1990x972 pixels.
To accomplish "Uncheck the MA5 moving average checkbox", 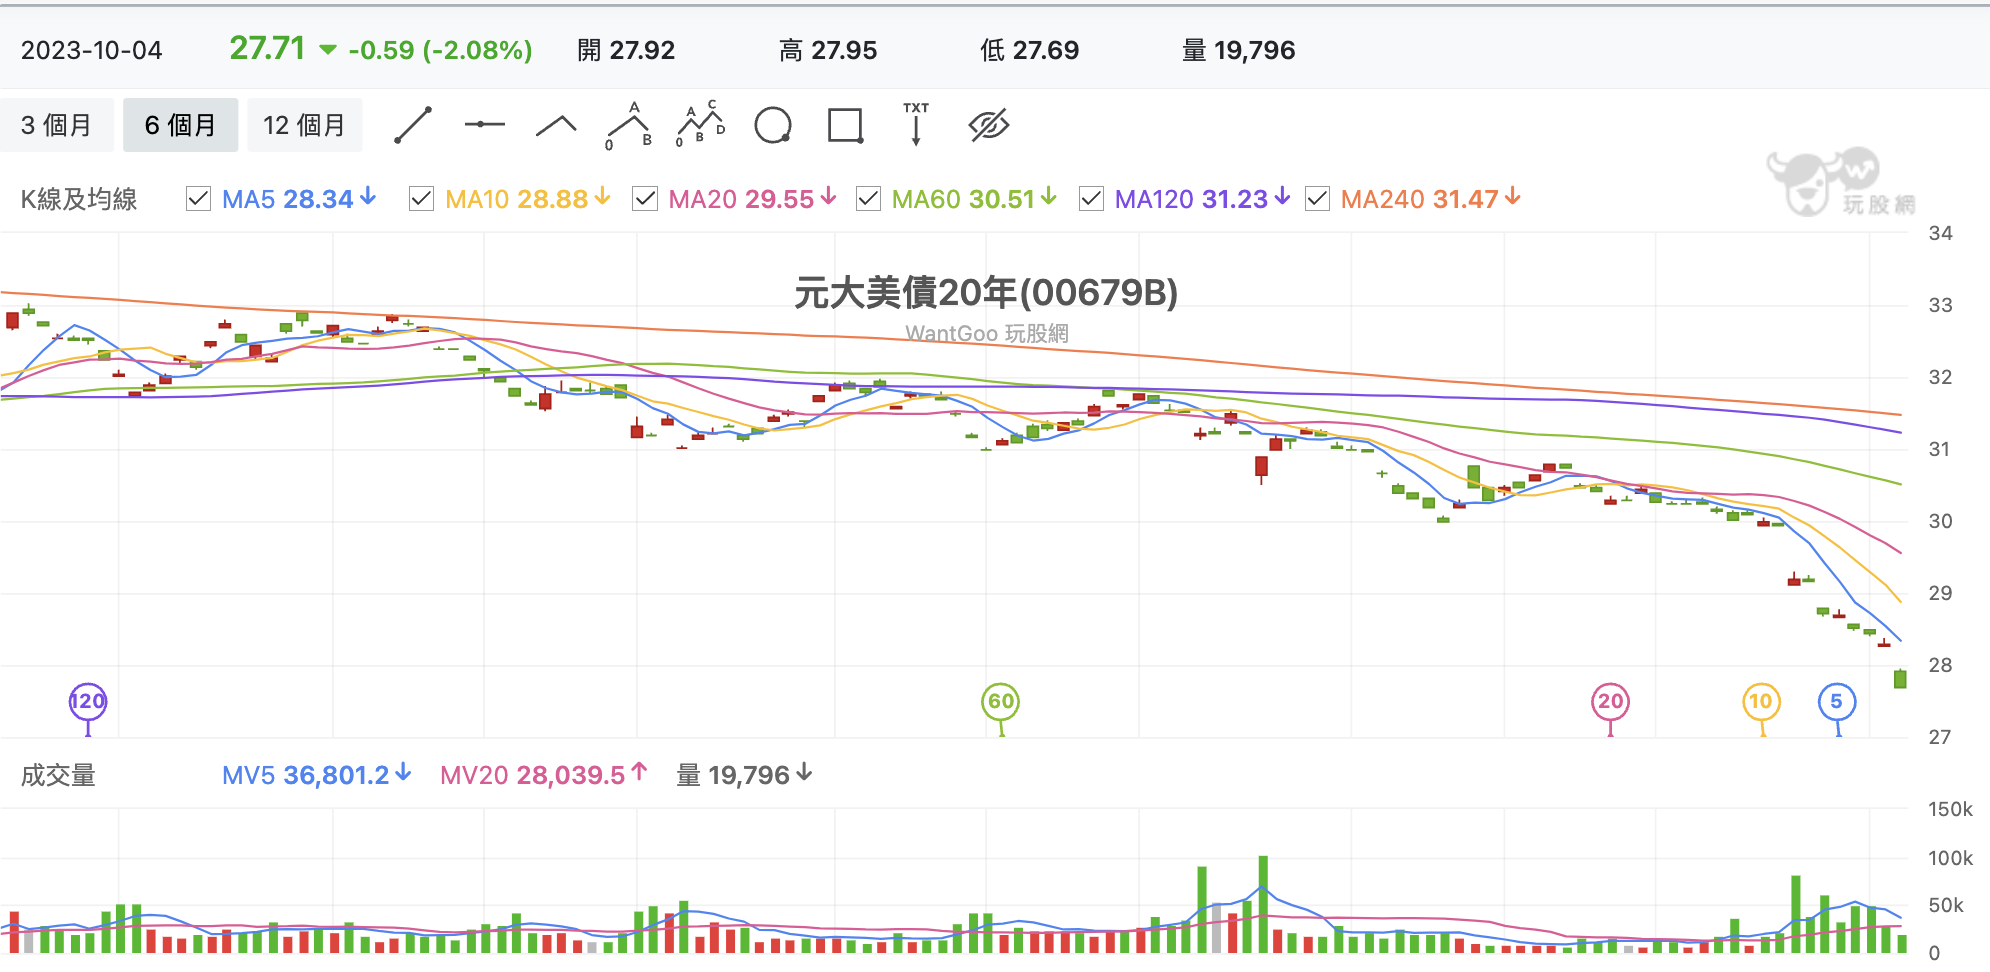I will (x=198, y=199).
